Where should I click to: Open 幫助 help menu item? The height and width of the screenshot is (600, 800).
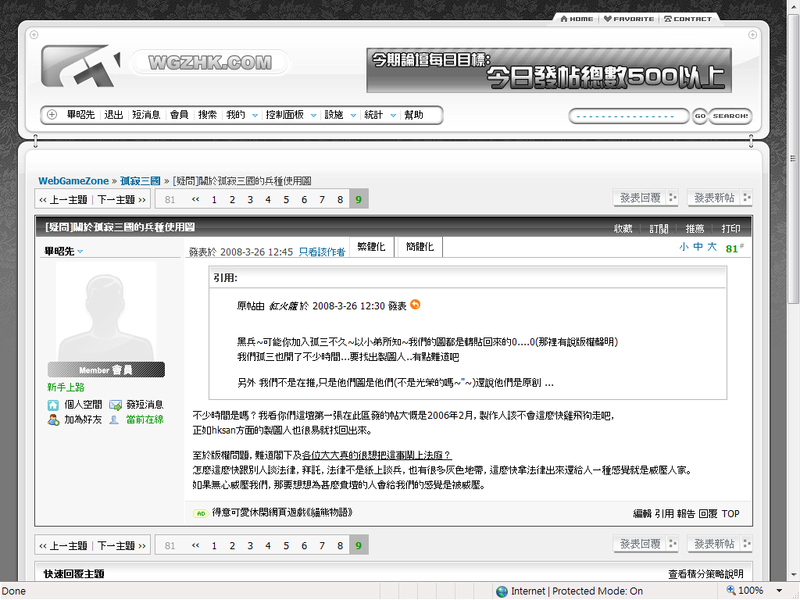point(414,115)
